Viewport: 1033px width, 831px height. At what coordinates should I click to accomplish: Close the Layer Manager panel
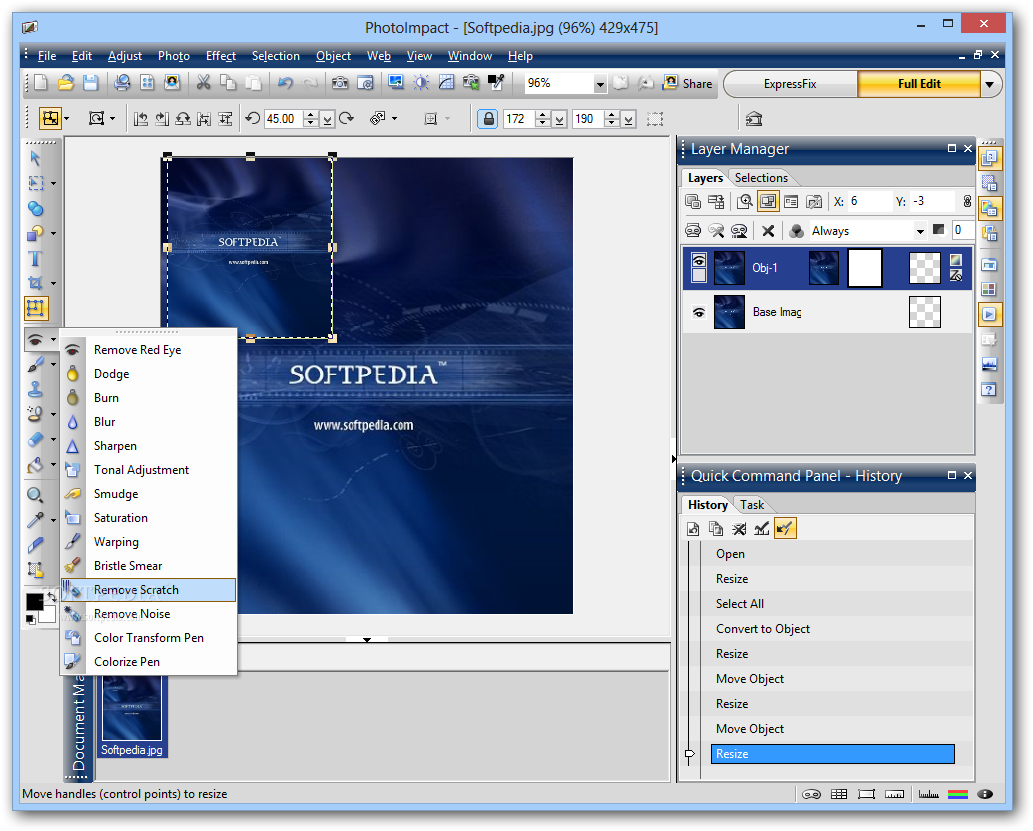click(968, 148)
